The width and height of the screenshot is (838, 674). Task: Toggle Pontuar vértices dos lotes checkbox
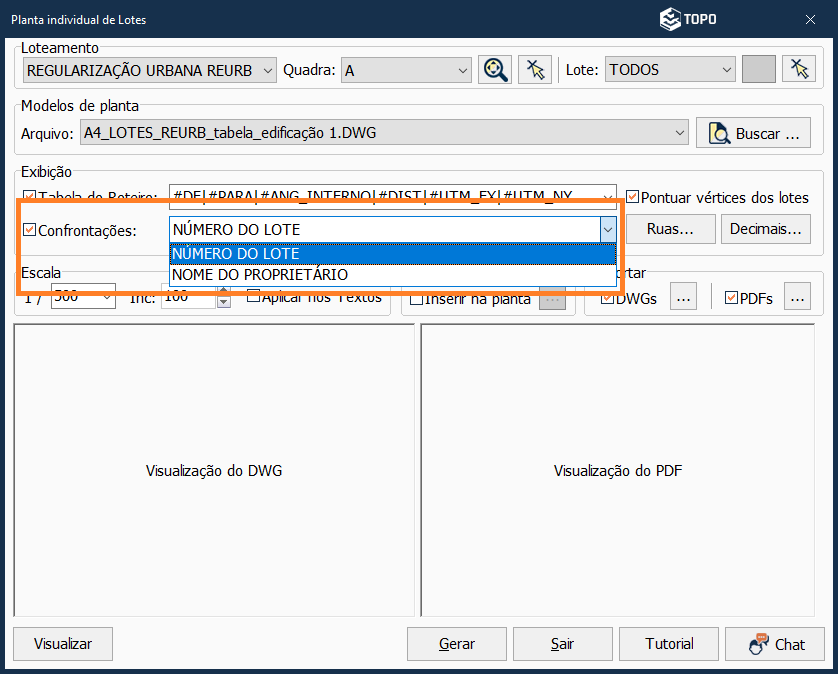pyautogui.click(x=632, y=197)
